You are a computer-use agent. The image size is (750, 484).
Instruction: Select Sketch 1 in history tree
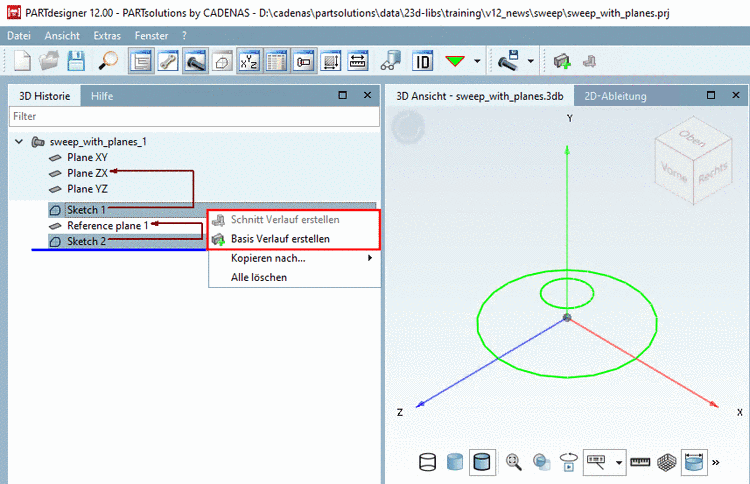(x=86, y=210)
